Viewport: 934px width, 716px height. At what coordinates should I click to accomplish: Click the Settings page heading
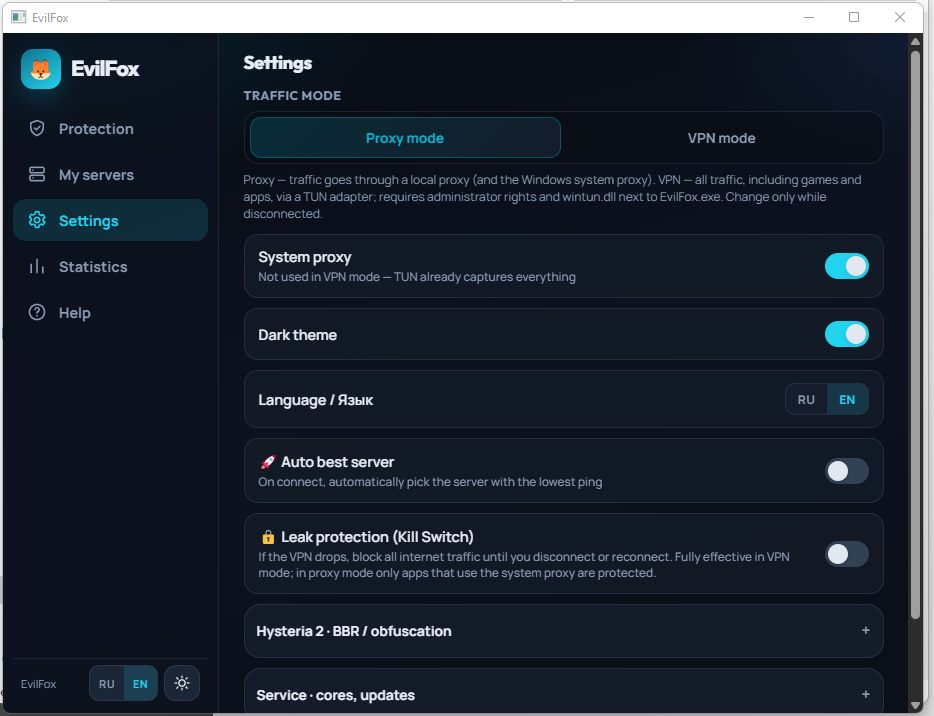point(278,63)
